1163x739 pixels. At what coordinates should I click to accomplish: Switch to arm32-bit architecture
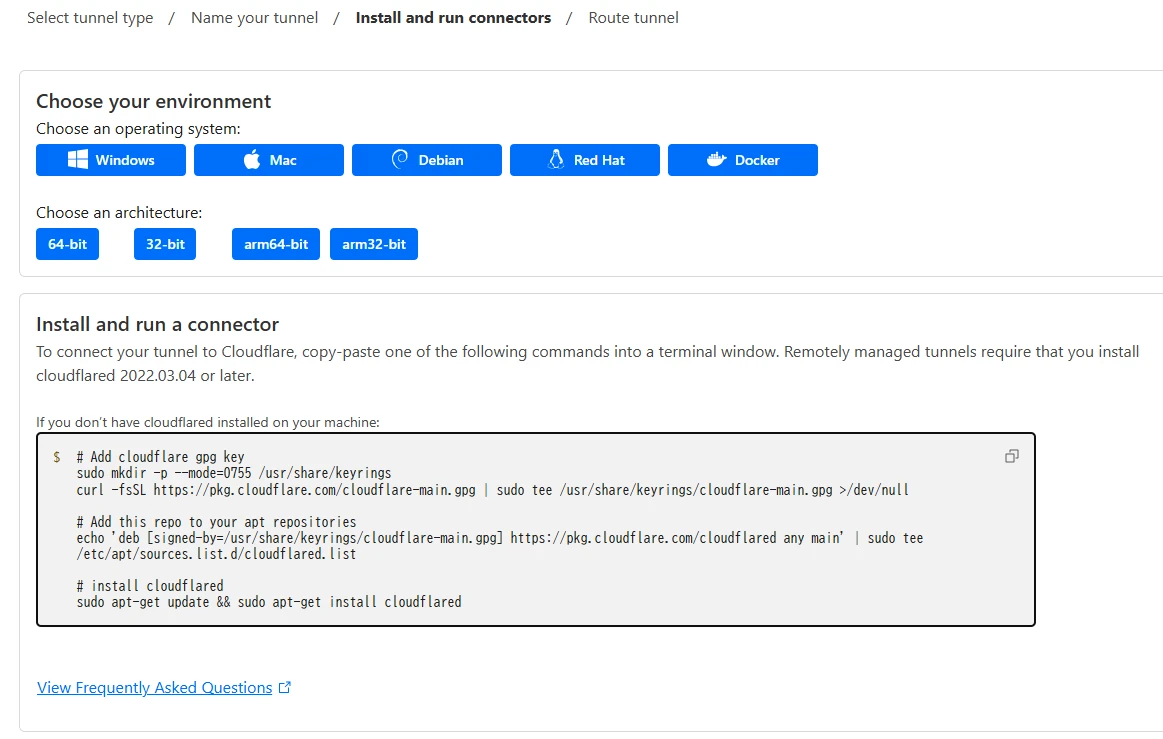(x=374, y=244)
